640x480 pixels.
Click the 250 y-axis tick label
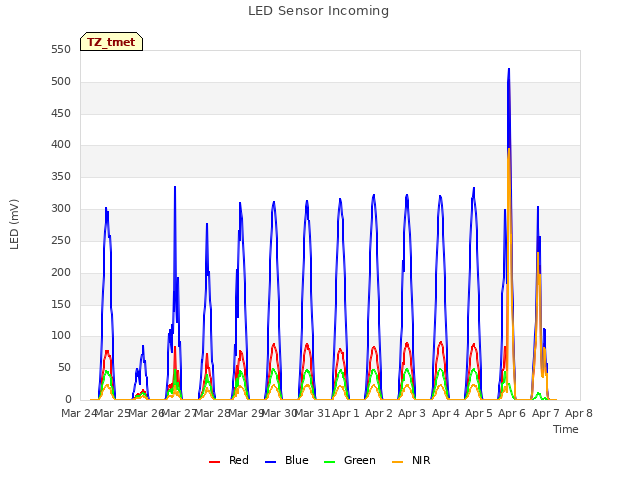[61, 240]
